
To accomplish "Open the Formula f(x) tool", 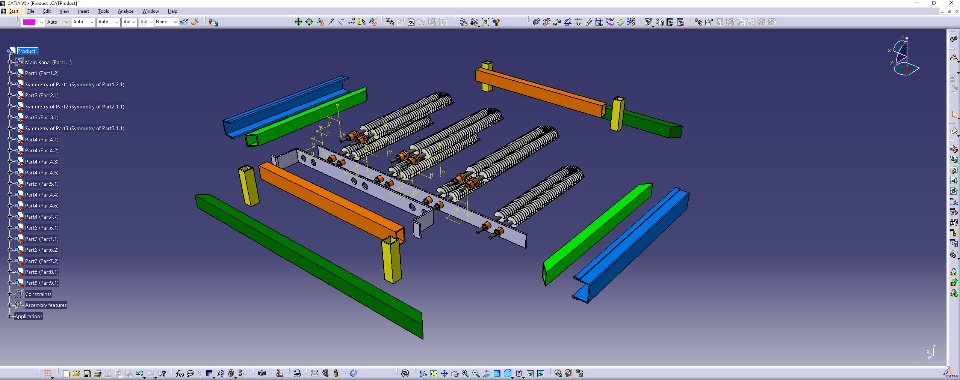I will 179,373.
